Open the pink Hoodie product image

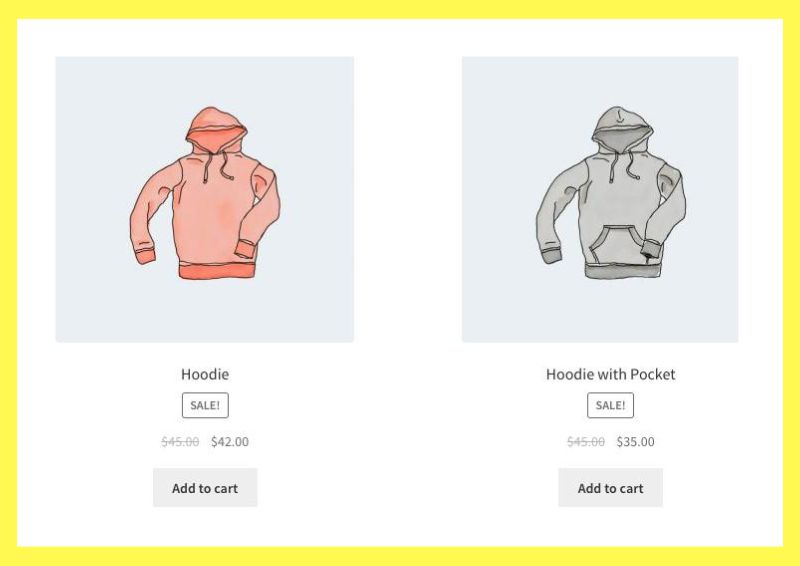[205, 199]
